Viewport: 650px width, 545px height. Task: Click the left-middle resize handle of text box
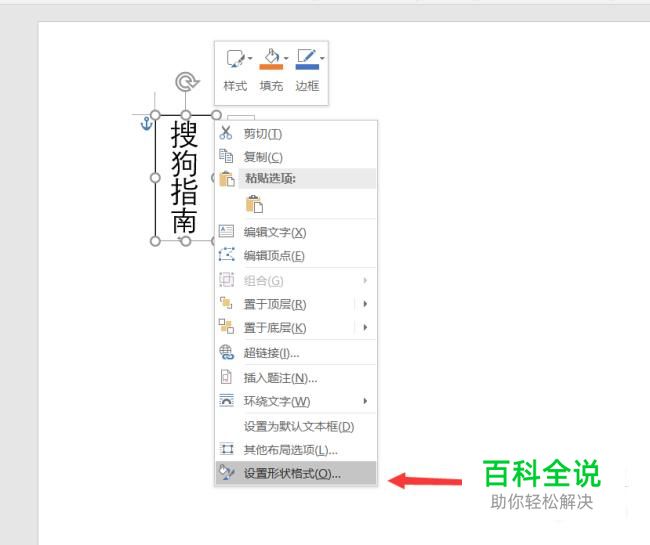click(155, 178)
